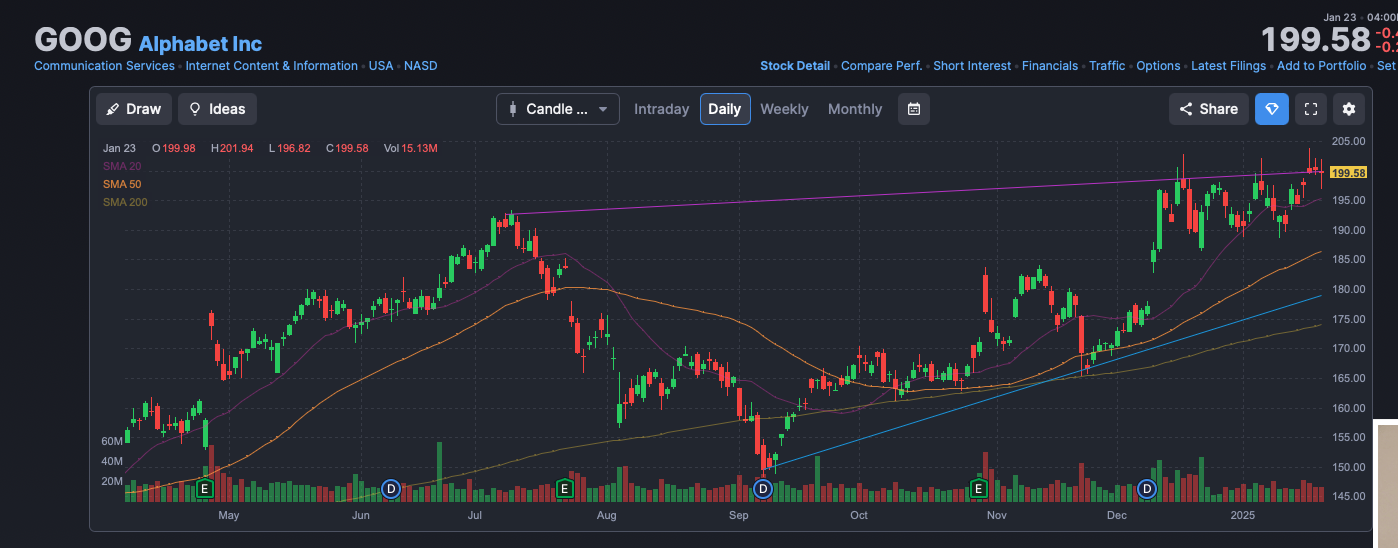Open chart settings gear icon

click(1349, 109)
